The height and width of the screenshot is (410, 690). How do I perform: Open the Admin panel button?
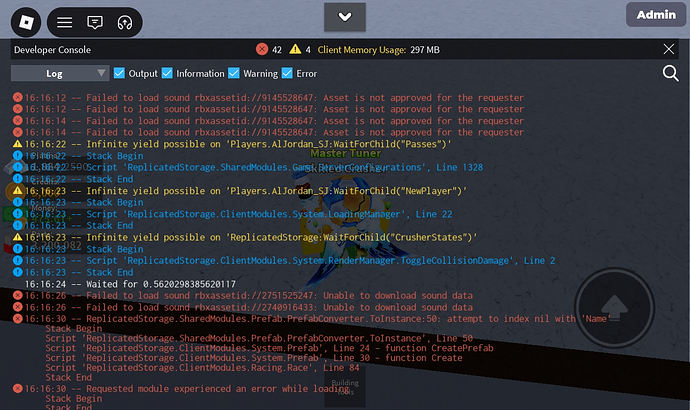click(x=656, y=15)
